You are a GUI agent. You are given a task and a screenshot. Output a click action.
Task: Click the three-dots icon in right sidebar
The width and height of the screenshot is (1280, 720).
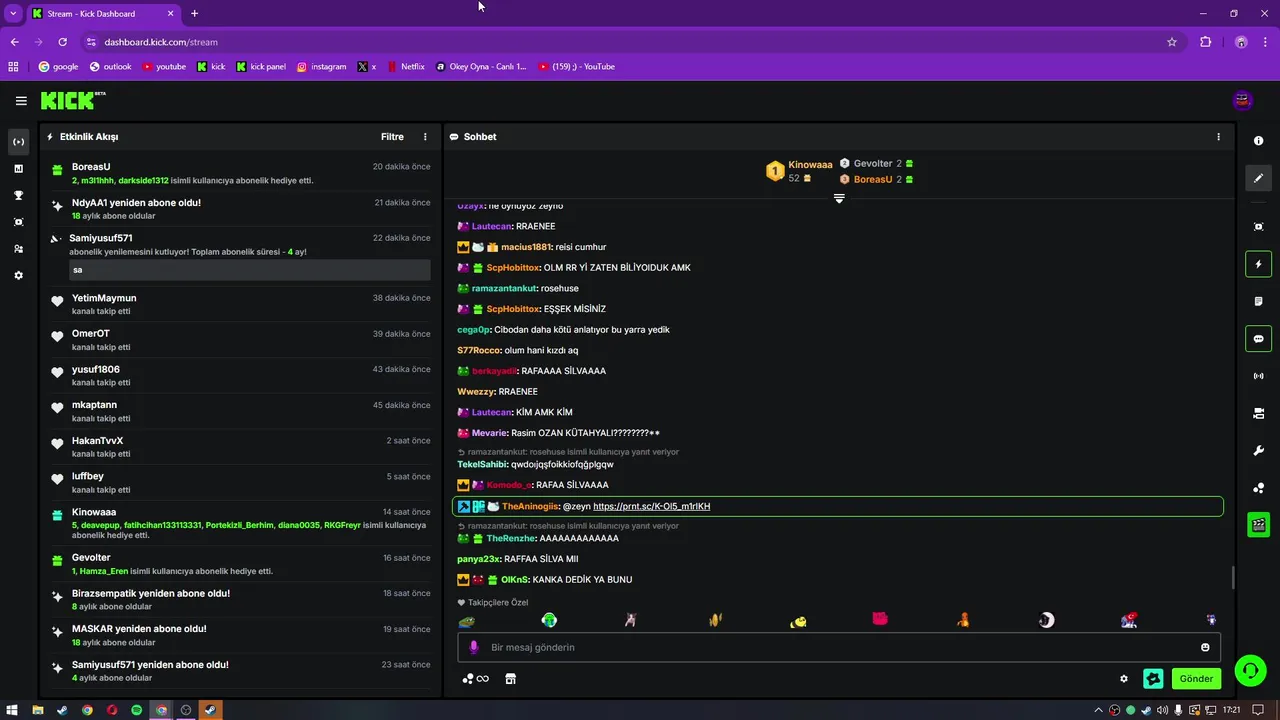point(1258,488)
